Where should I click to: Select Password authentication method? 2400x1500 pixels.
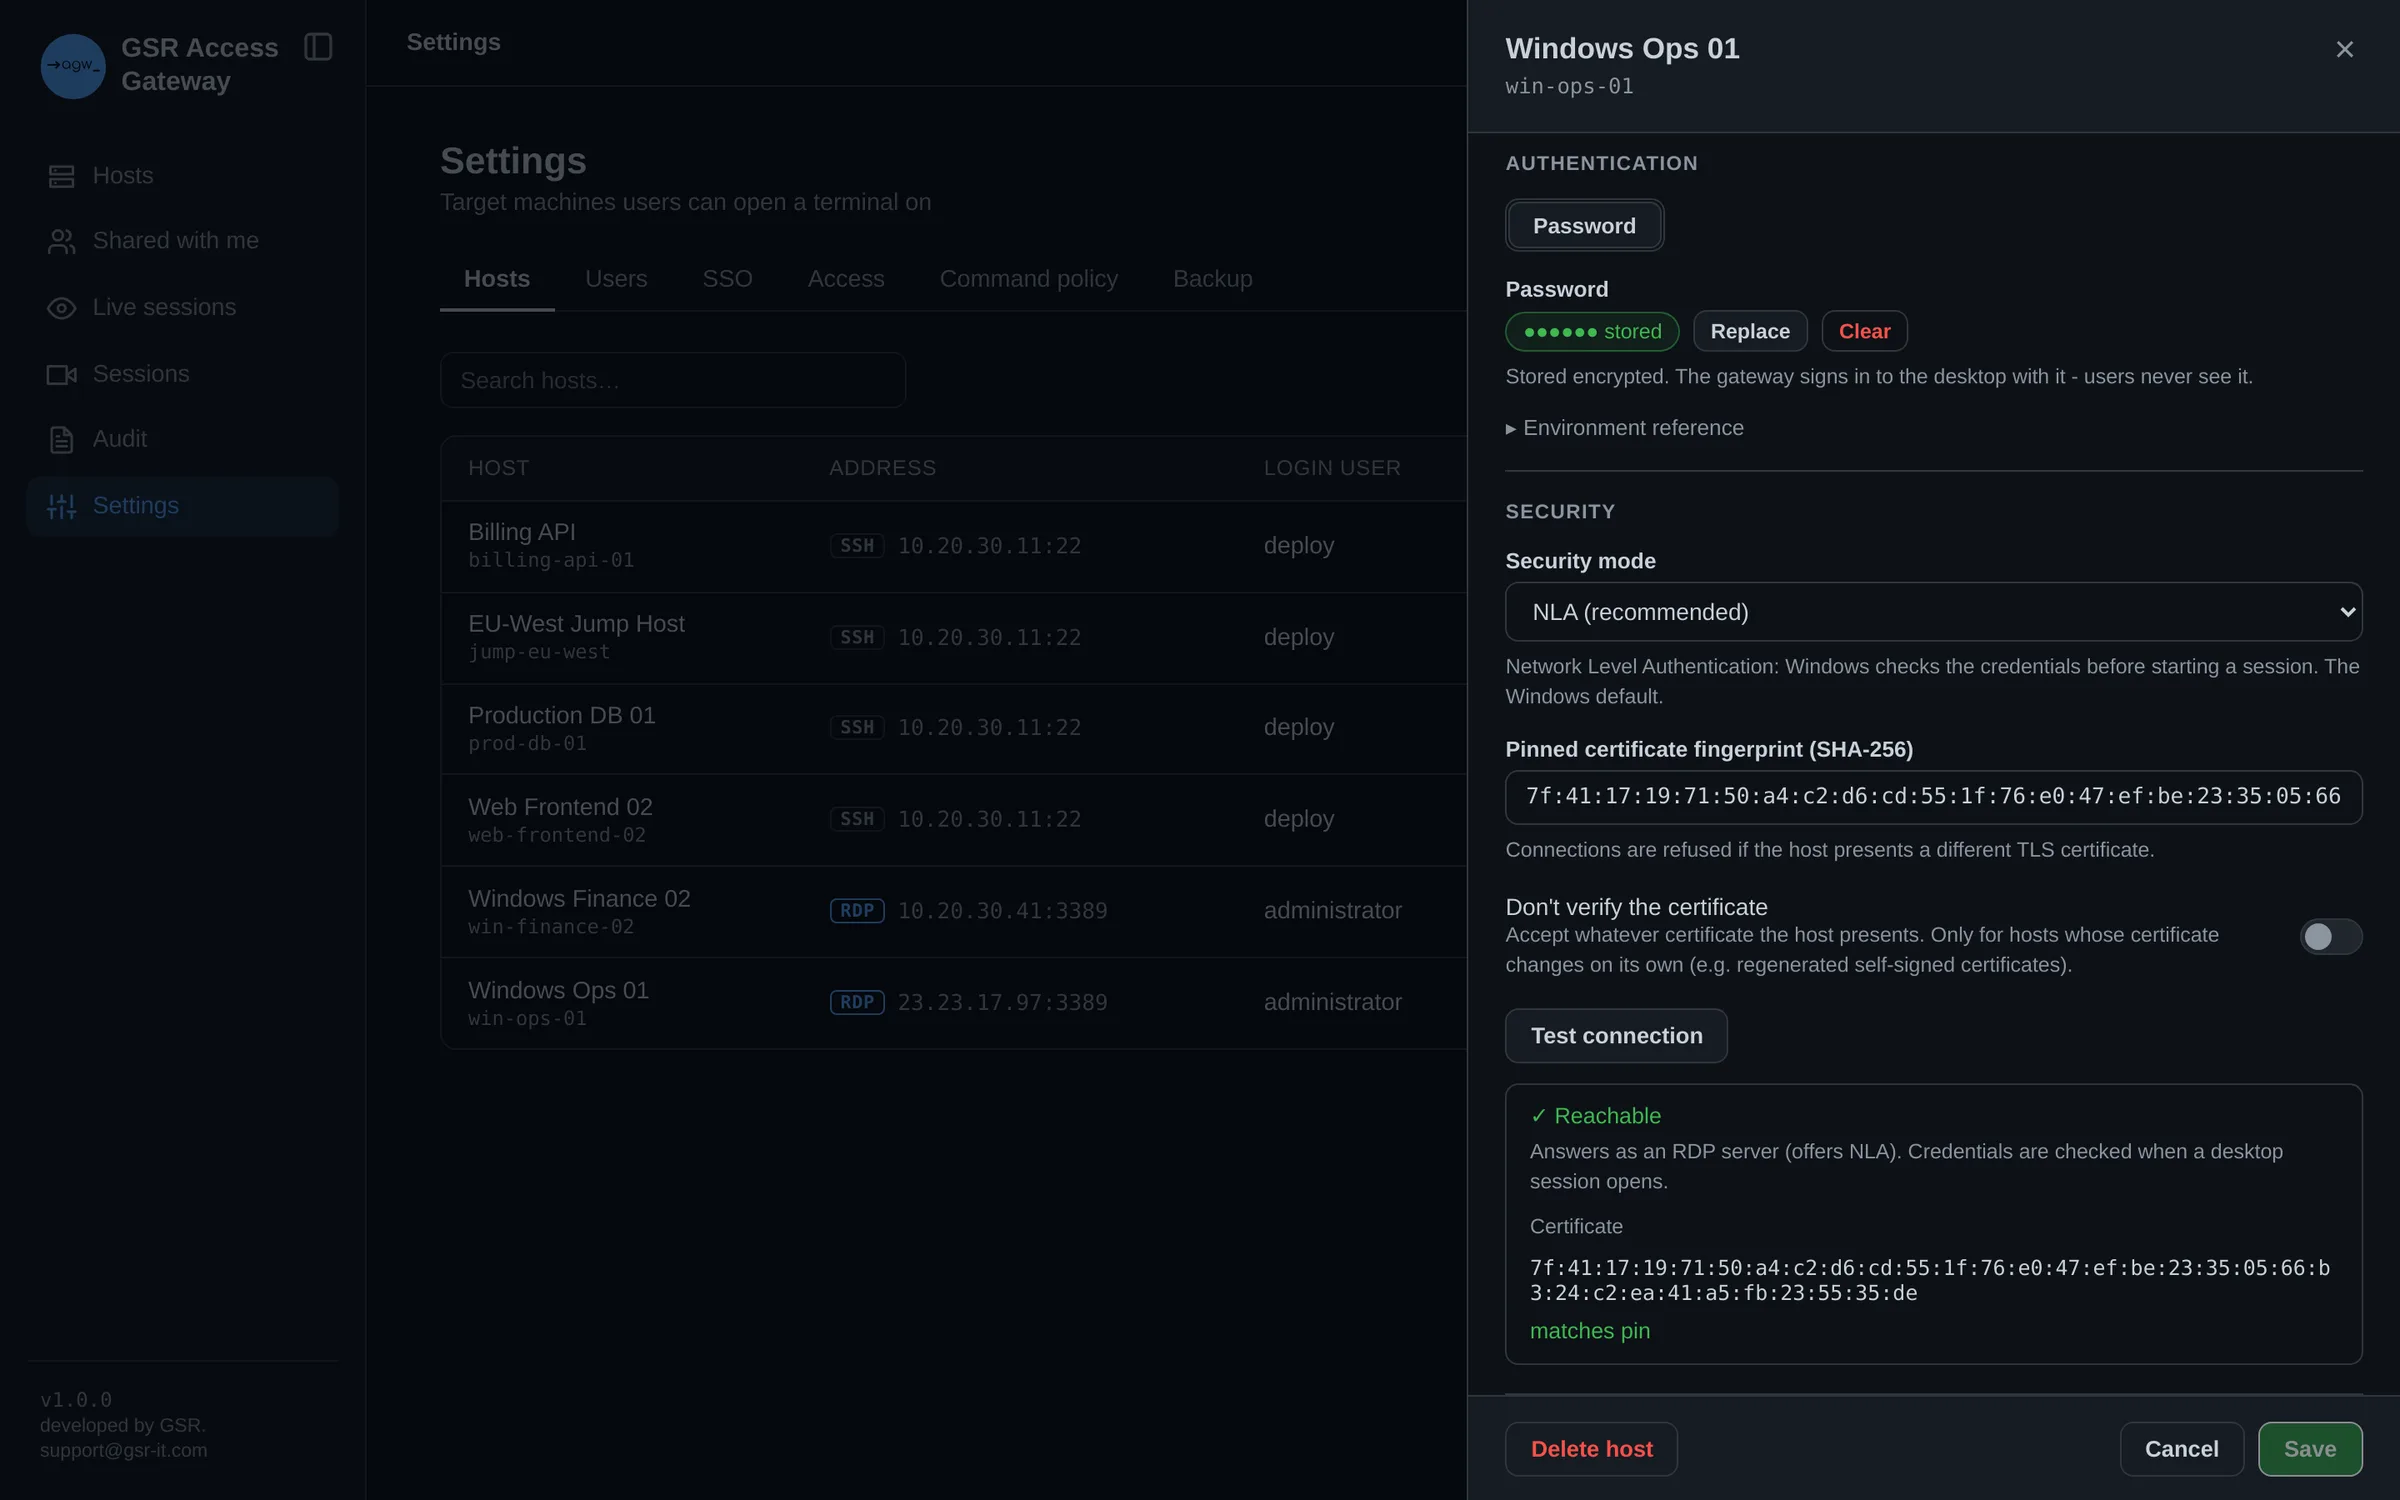1584,226
